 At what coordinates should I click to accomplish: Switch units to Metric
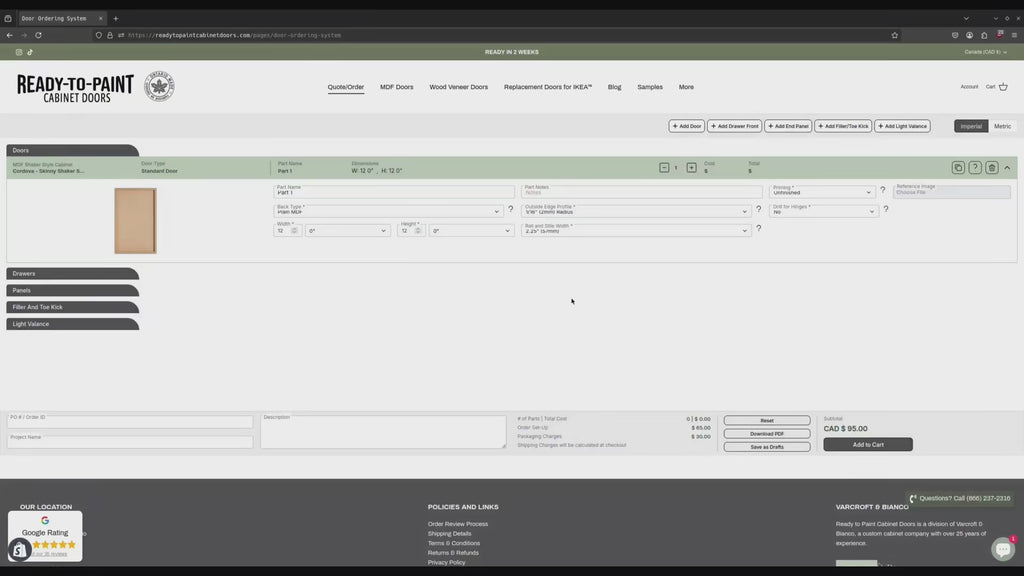[x=1002, y=126]
